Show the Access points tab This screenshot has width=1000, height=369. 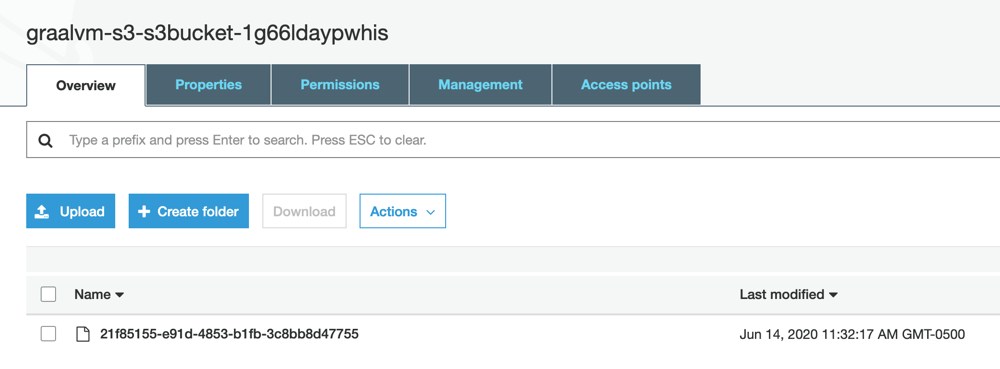click(626, 85)
